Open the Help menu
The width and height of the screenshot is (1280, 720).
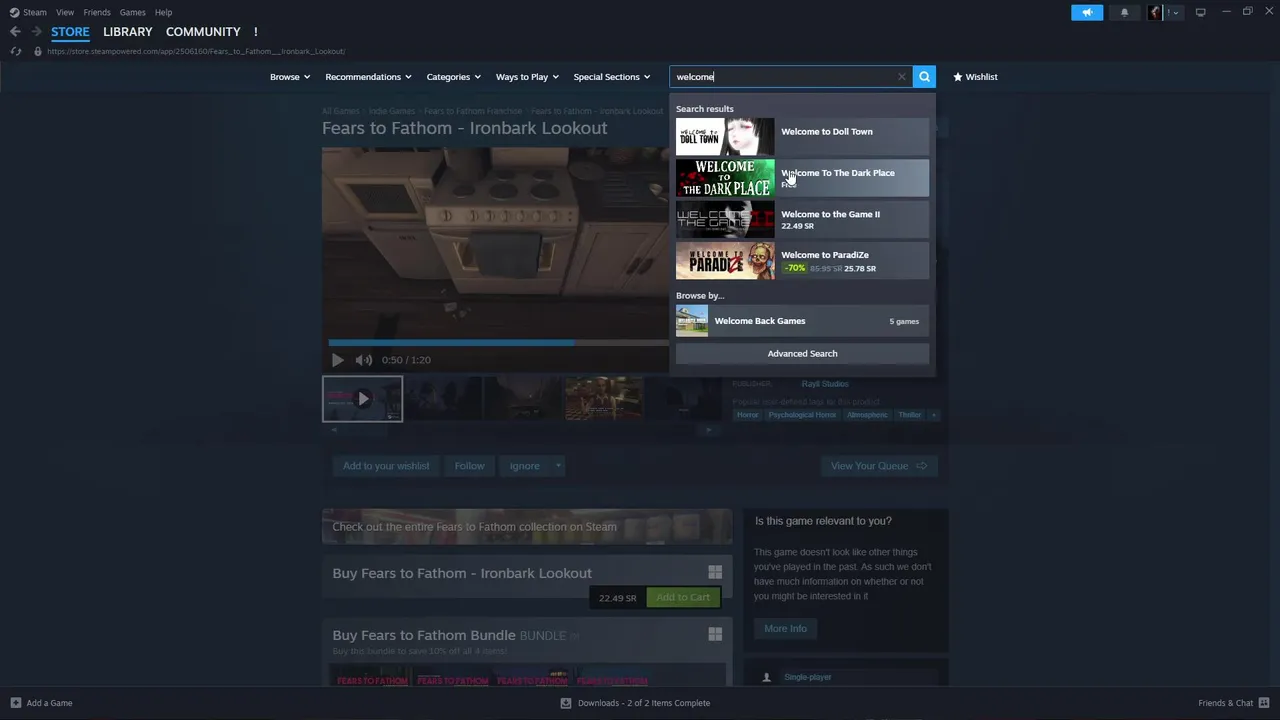pyautogui.click(x=163, y=12)
